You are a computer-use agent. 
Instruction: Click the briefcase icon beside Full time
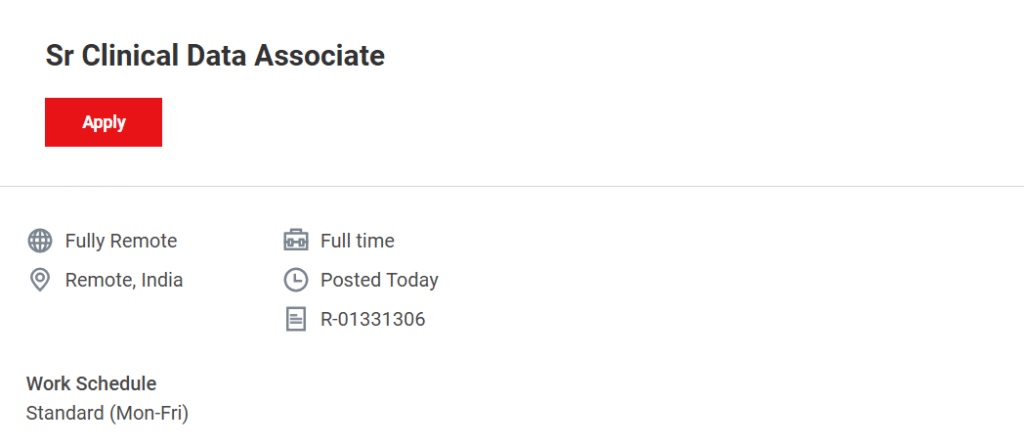click(295, 241)
